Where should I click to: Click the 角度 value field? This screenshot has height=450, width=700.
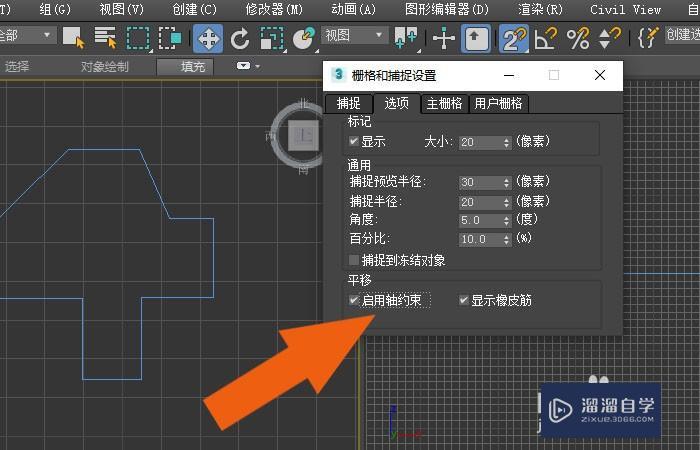(x=480, y=221)
